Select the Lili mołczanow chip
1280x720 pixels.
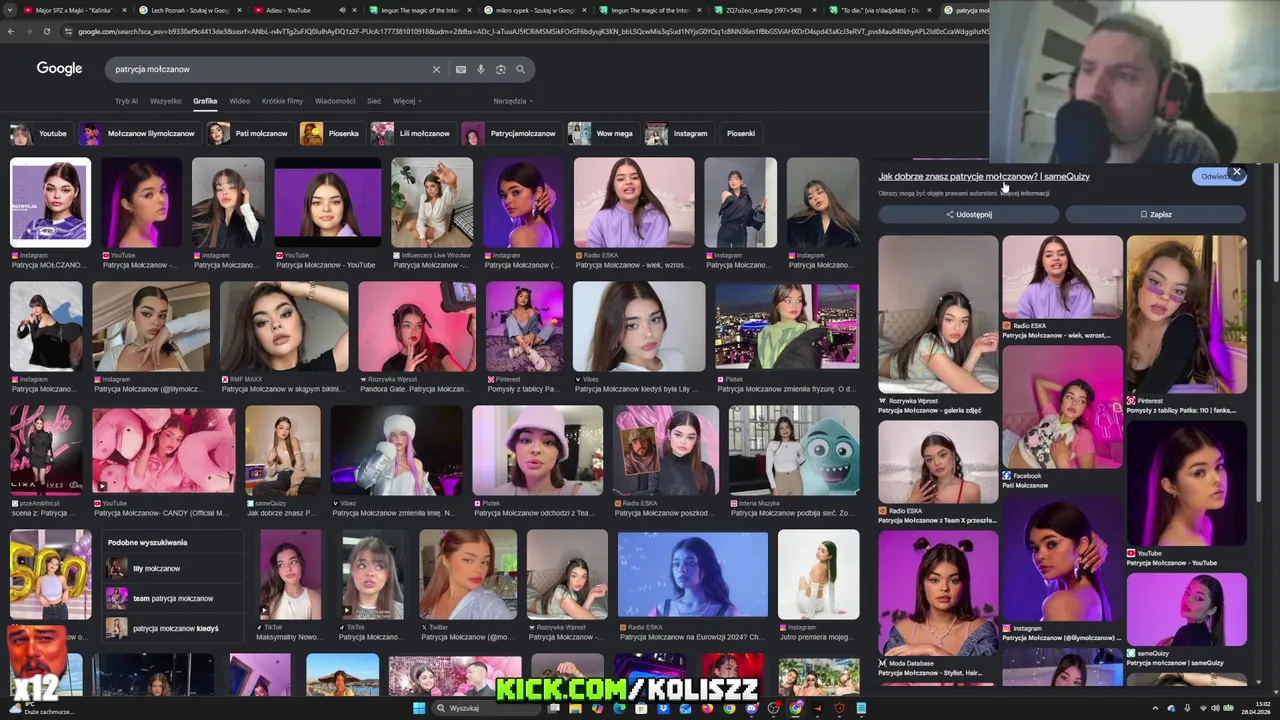pyautogui.click(x=411, y=133)
